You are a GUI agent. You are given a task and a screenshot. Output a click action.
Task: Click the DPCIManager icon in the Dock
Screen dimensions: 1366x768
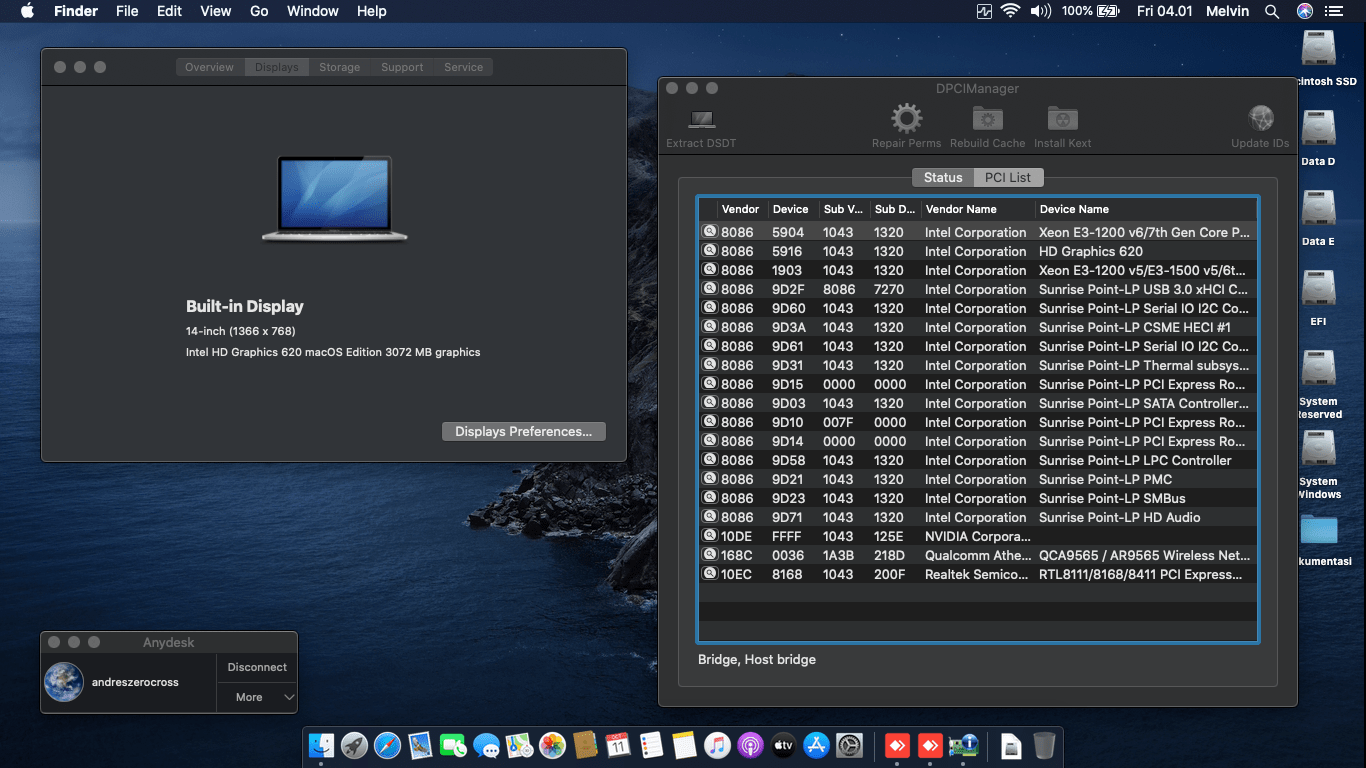(964, 745)
